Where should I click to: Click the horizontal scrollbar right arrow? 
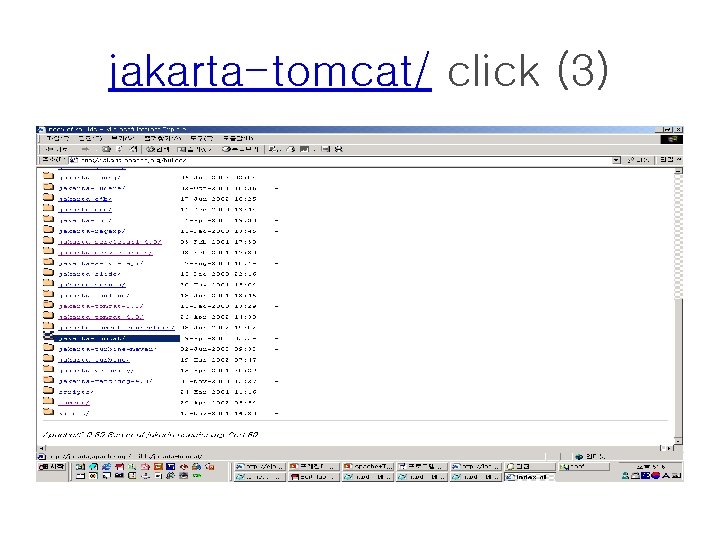[x=669, y=448]
